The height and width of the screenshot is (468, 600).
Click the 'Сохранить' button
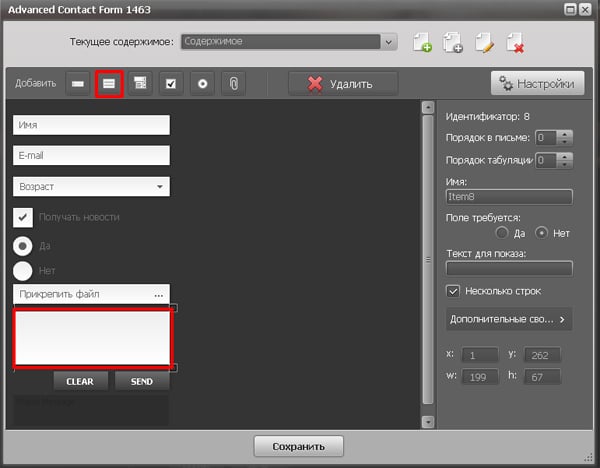coord(299,446)
